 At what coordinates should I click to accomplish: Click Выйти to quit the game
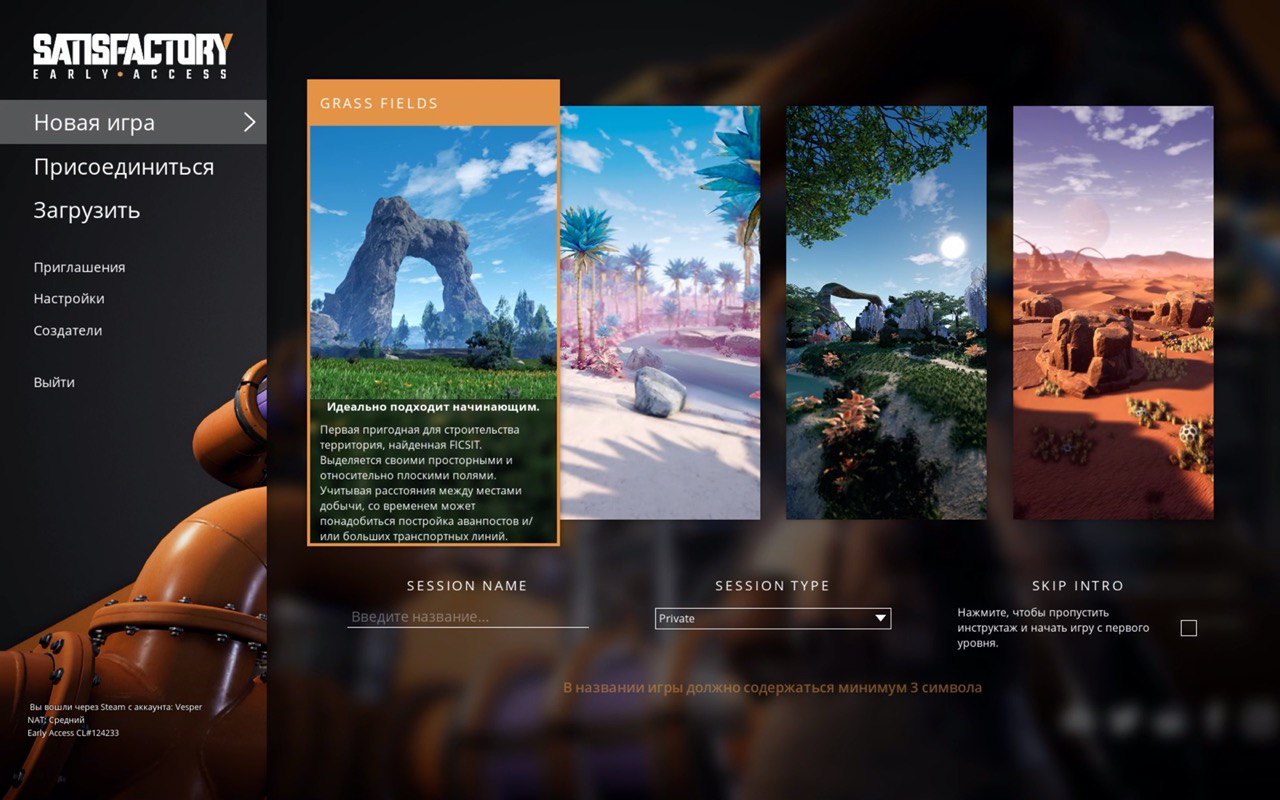point(54,382)
